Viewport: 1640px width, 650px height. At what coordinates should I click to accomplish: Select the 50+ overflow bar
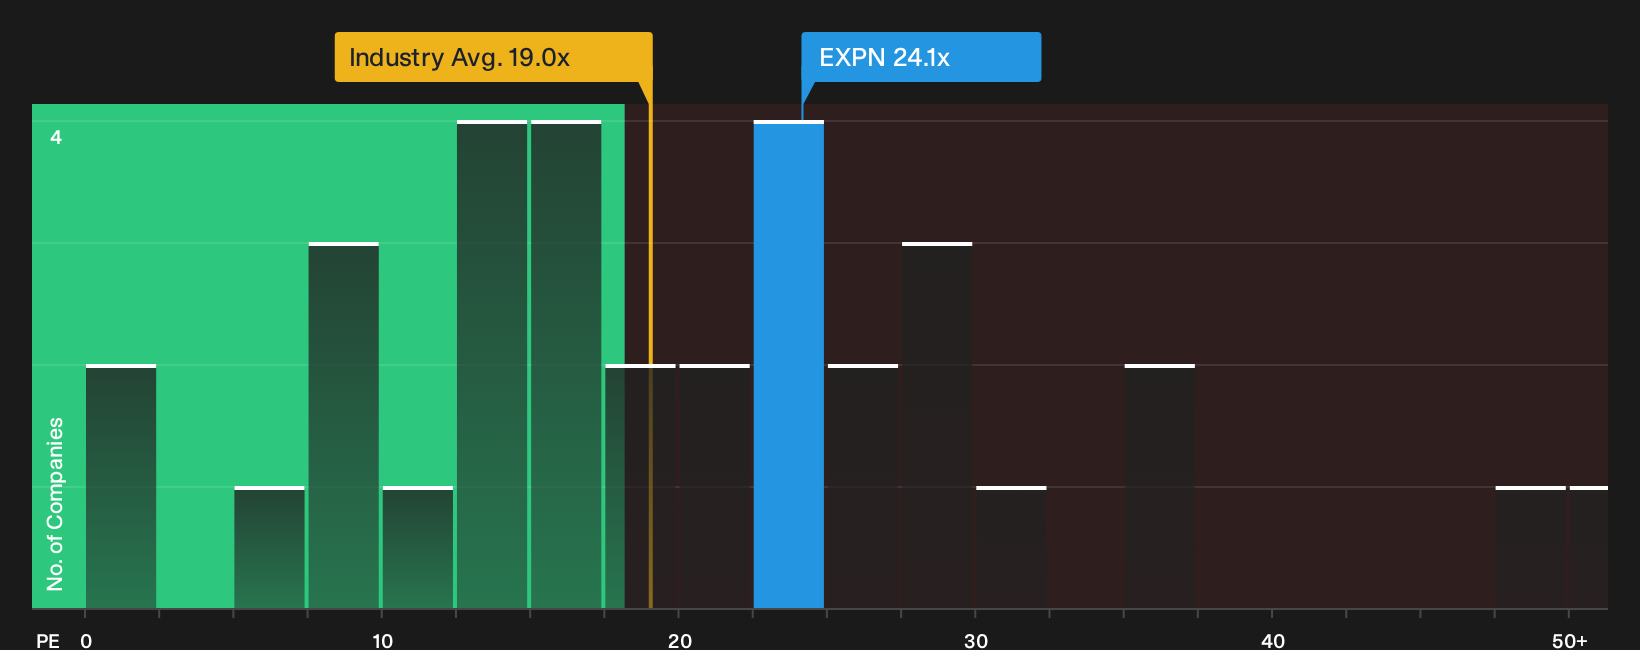(1589, 548)
